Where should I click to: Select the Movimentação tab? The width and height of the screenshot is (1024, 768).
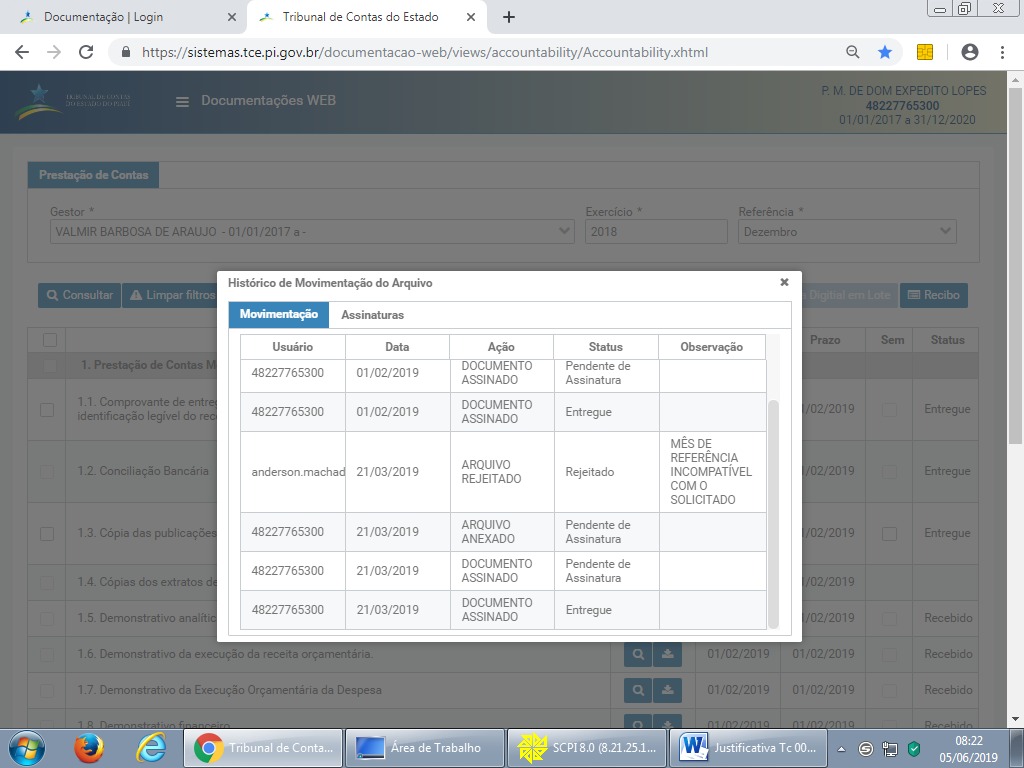[x=278, y=315]
